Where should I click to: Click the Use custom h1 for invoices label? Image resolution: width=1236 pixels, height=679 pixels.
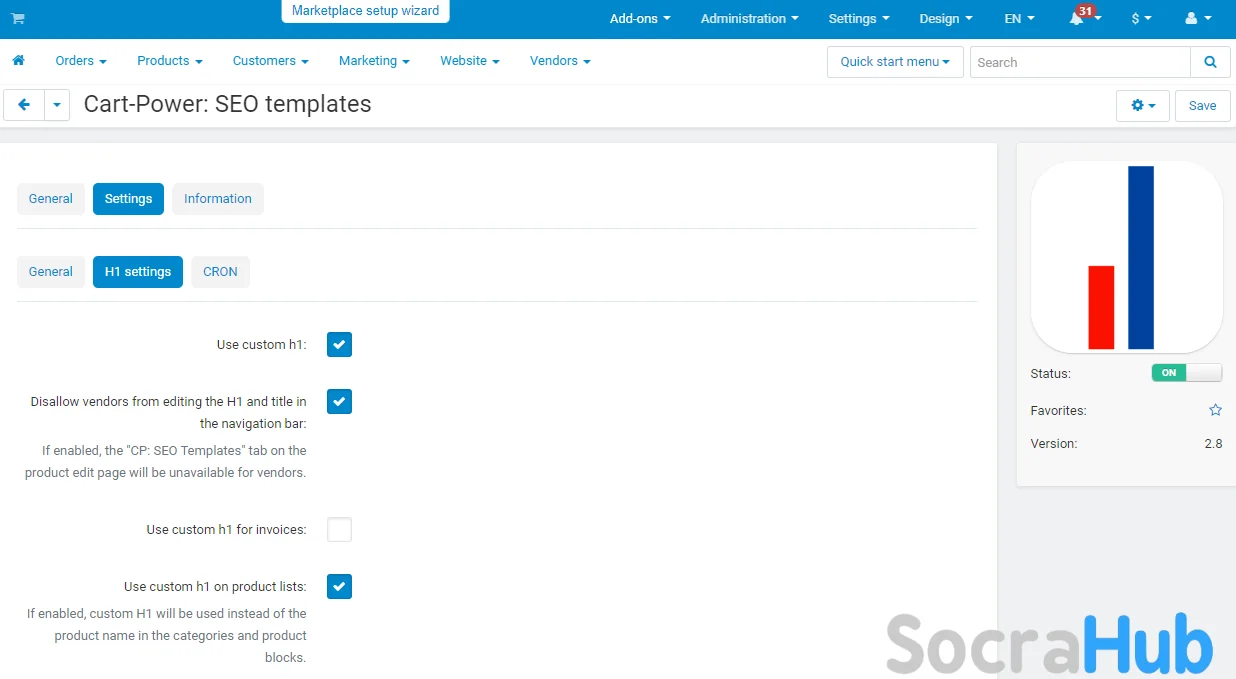pyautogui.click(x=227, y=530)
